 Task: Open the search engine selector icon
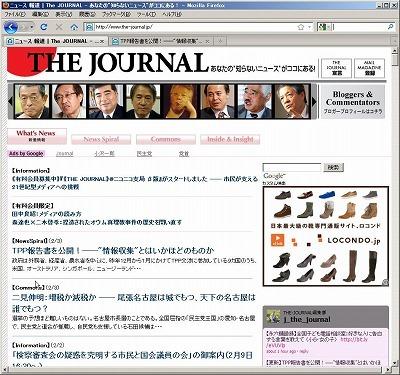[x=323, y=27]
